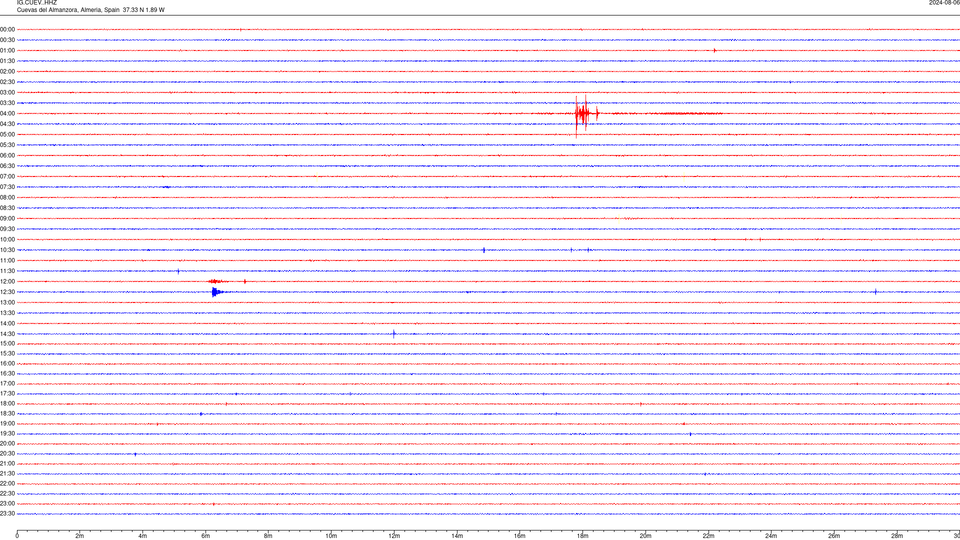The width and height of the screenshot is (960, 540).
Task: Click the 4m axis tick label
Action: 143,536
